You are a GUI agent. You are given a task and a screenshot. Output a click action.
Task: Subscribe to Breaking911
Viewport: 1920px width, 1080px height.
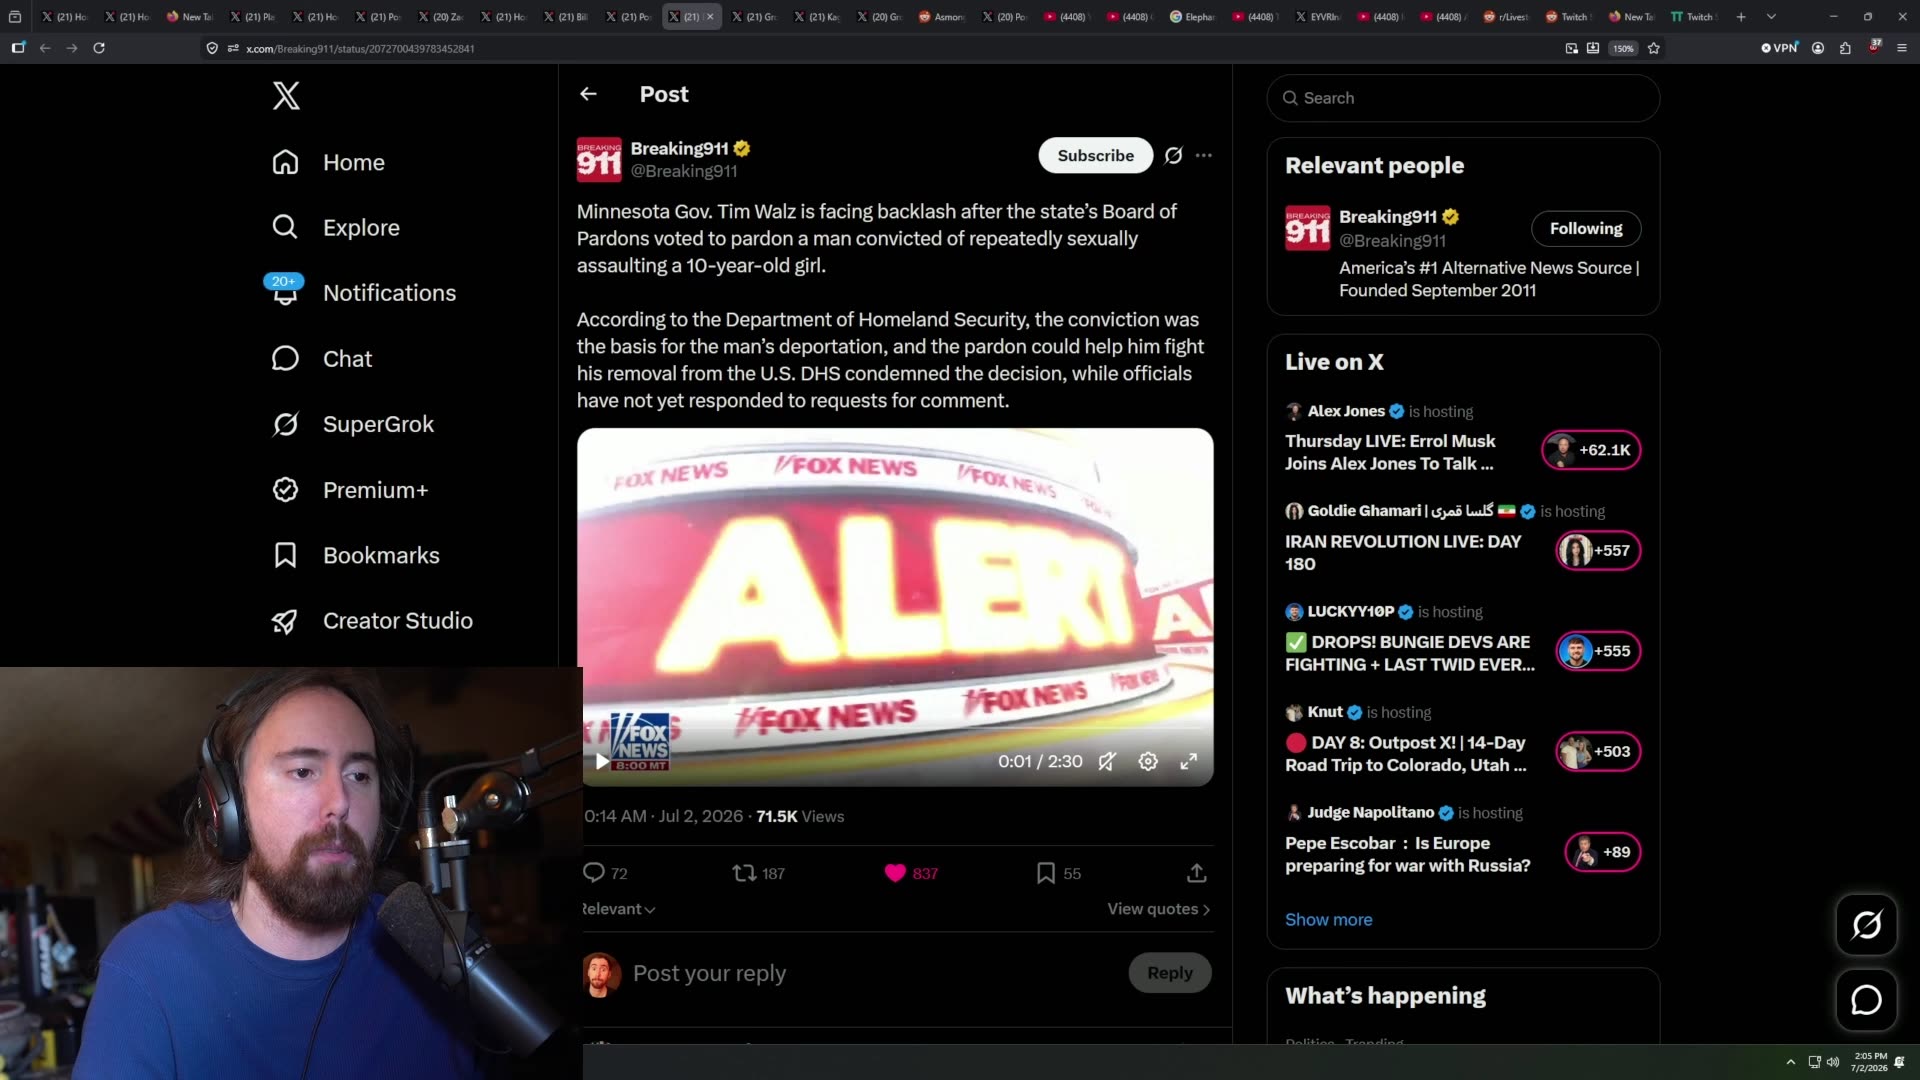point(1095,155)
